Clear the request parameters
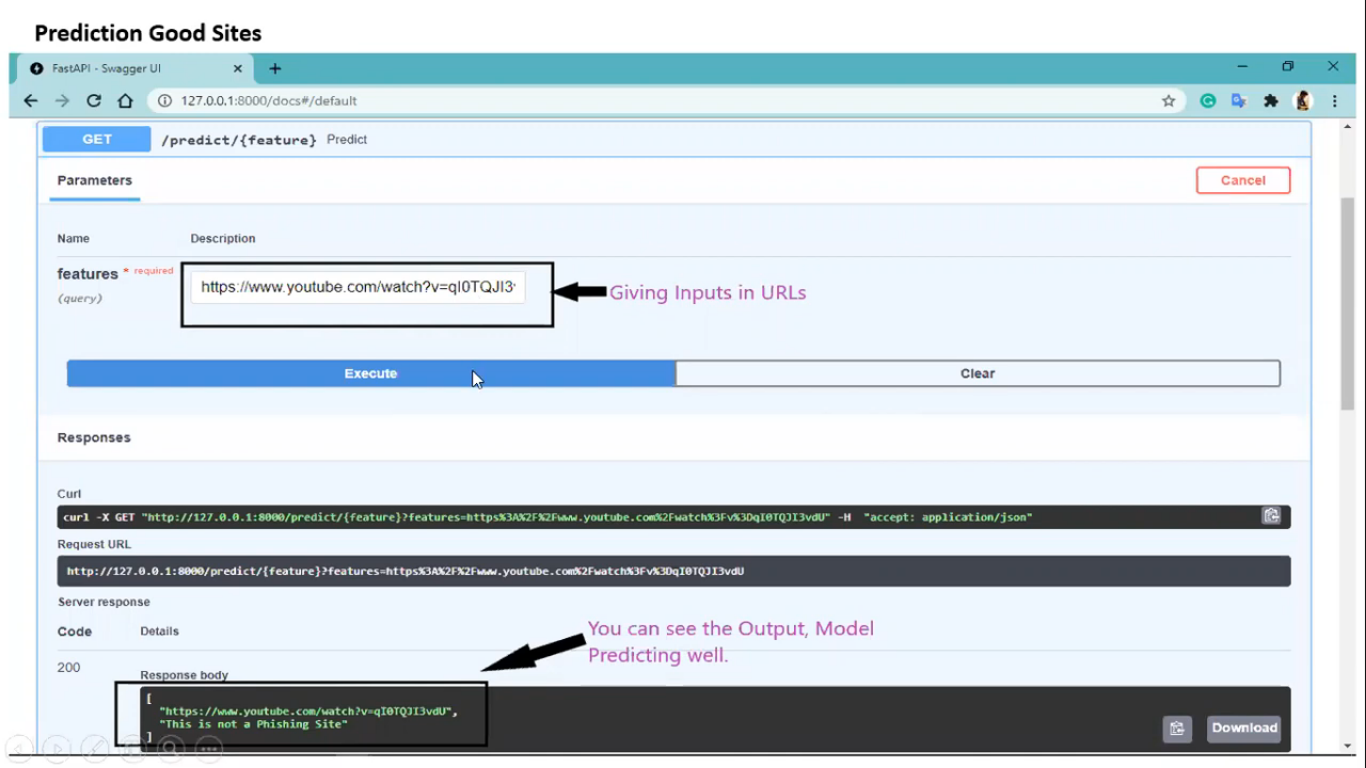This screenshot has width=1366, height=768. point(977,373)
